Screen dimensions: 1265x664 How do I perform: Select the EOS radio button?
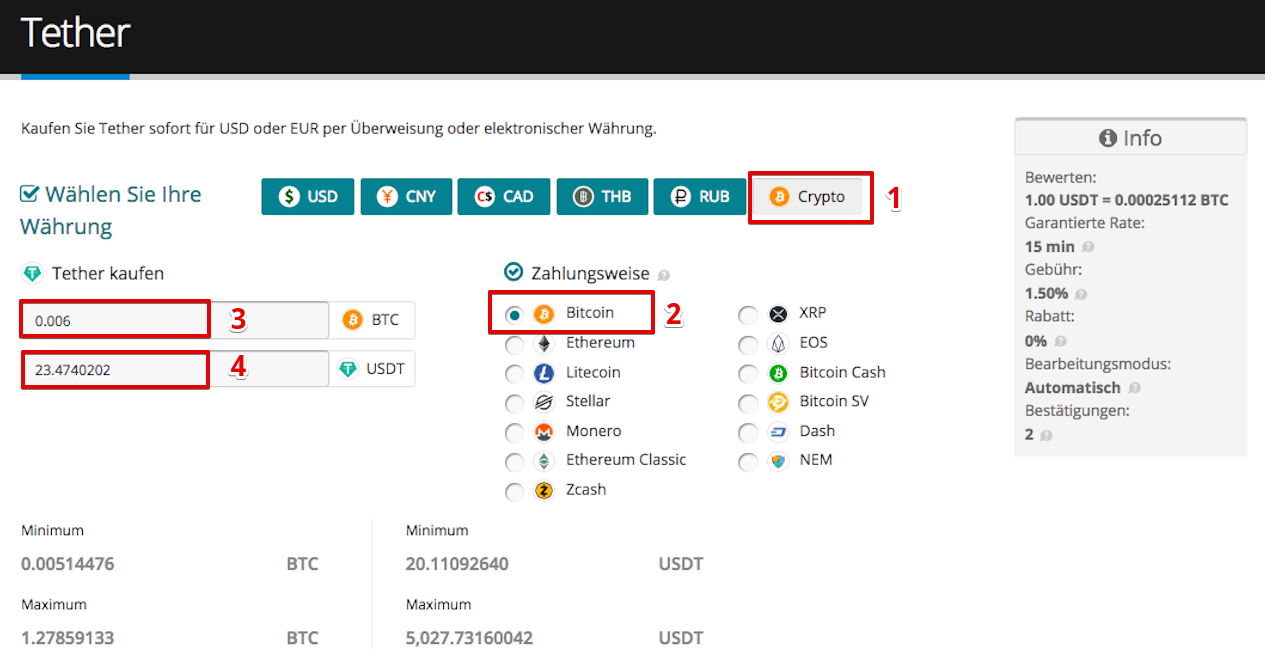click(x=748, y=345)
